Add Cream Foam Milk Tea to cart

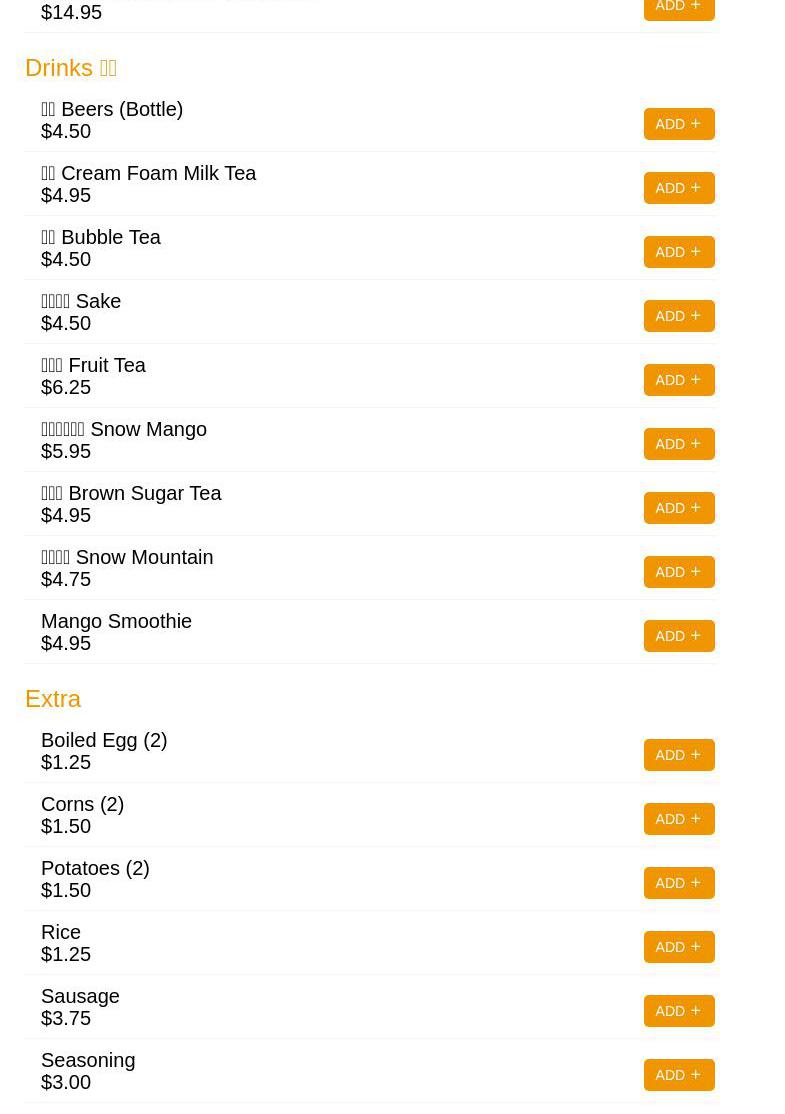click(x=678, y=188)
